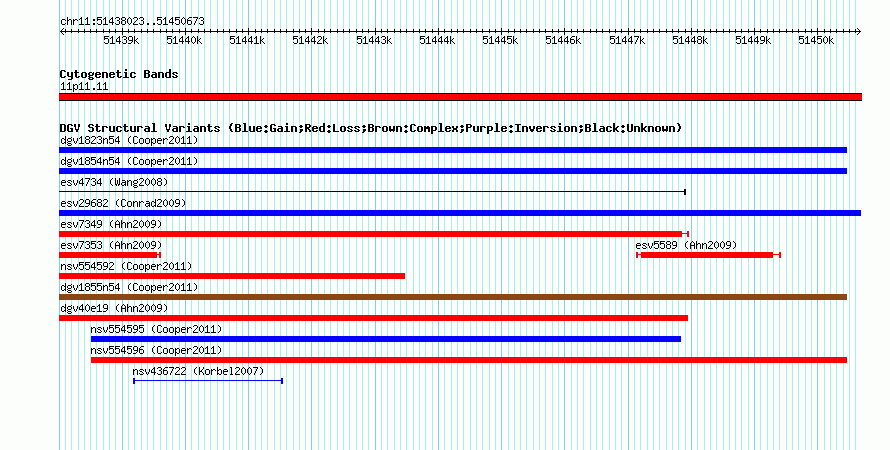Select esv29682 (Conrad2009) label
Image resolution: width=890 pixels, height=450 pixels.
[123, 203]
